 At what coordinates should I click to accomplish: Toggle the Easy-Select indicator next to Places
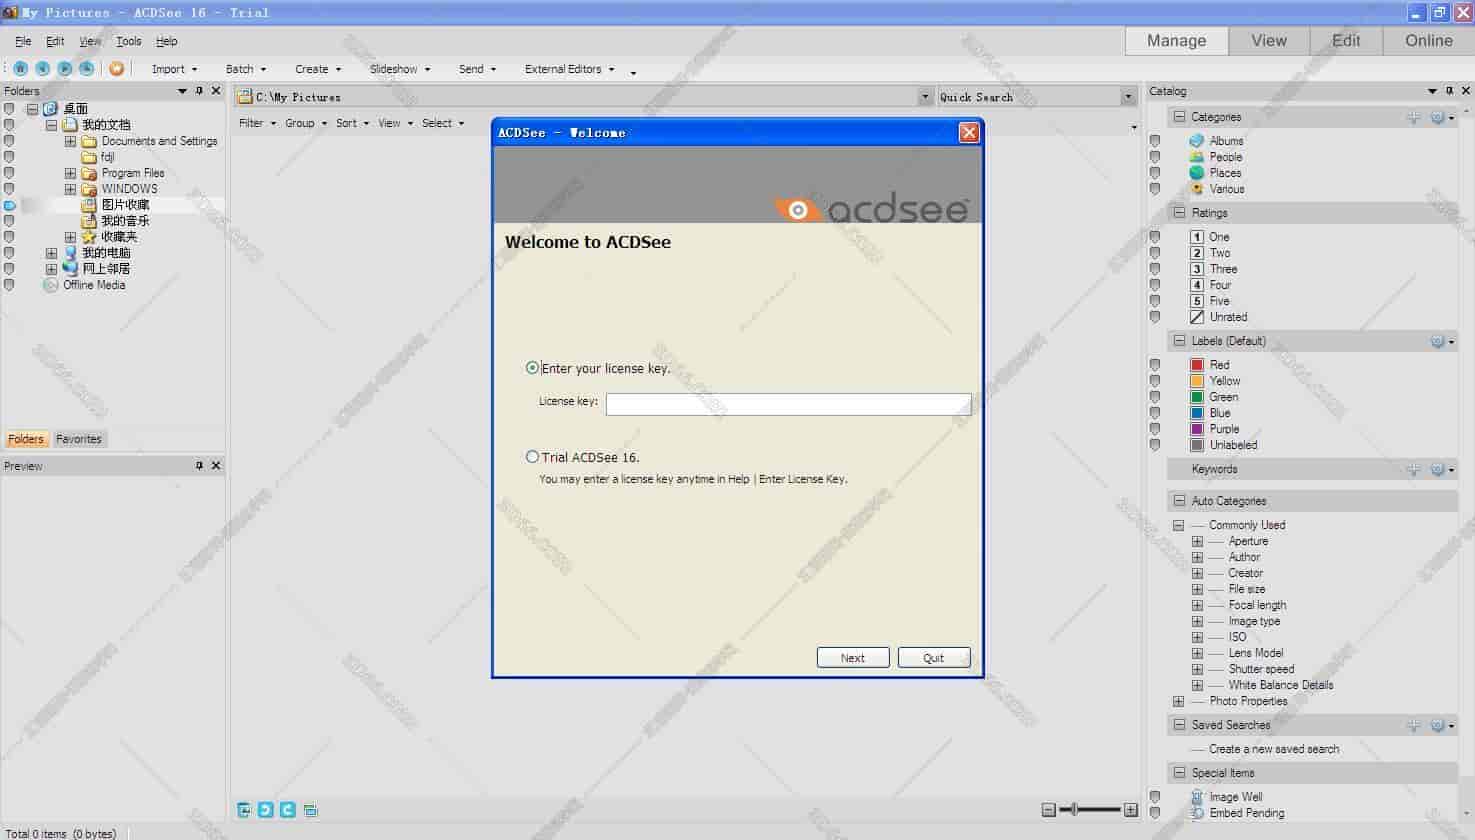(1155, 173)
